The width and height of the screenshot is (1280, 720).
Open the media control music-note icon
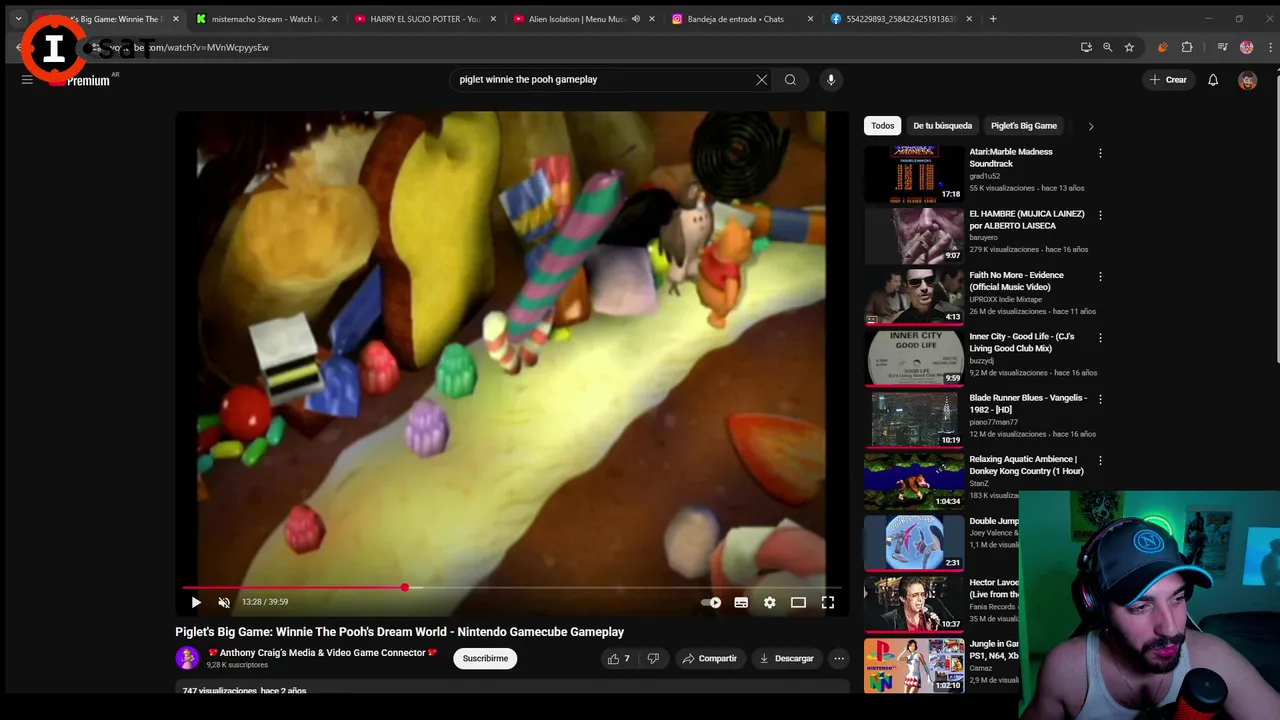[1222, 47]
